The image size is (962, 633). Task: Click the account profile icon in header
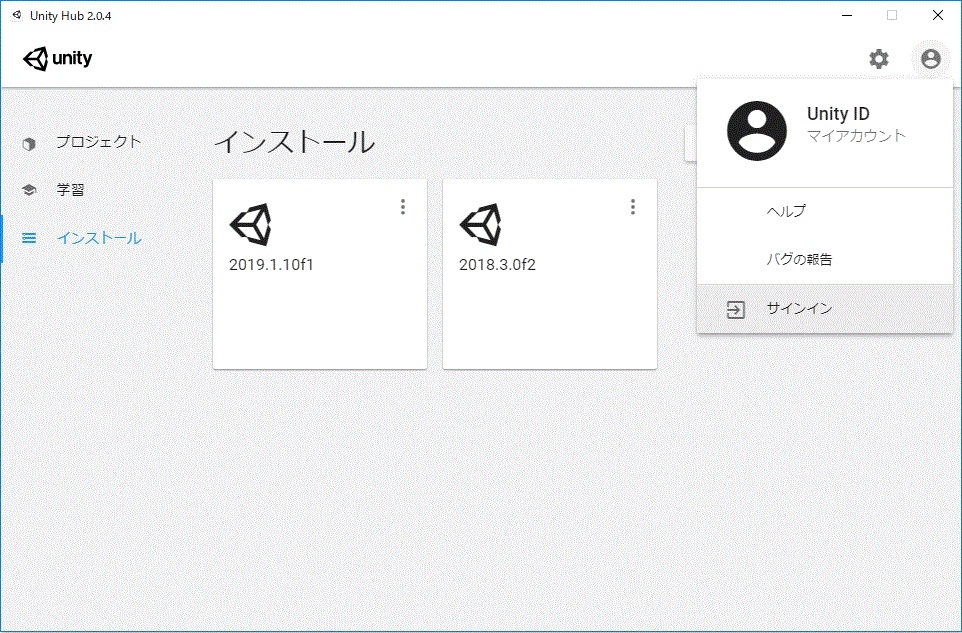pos(931,59)
